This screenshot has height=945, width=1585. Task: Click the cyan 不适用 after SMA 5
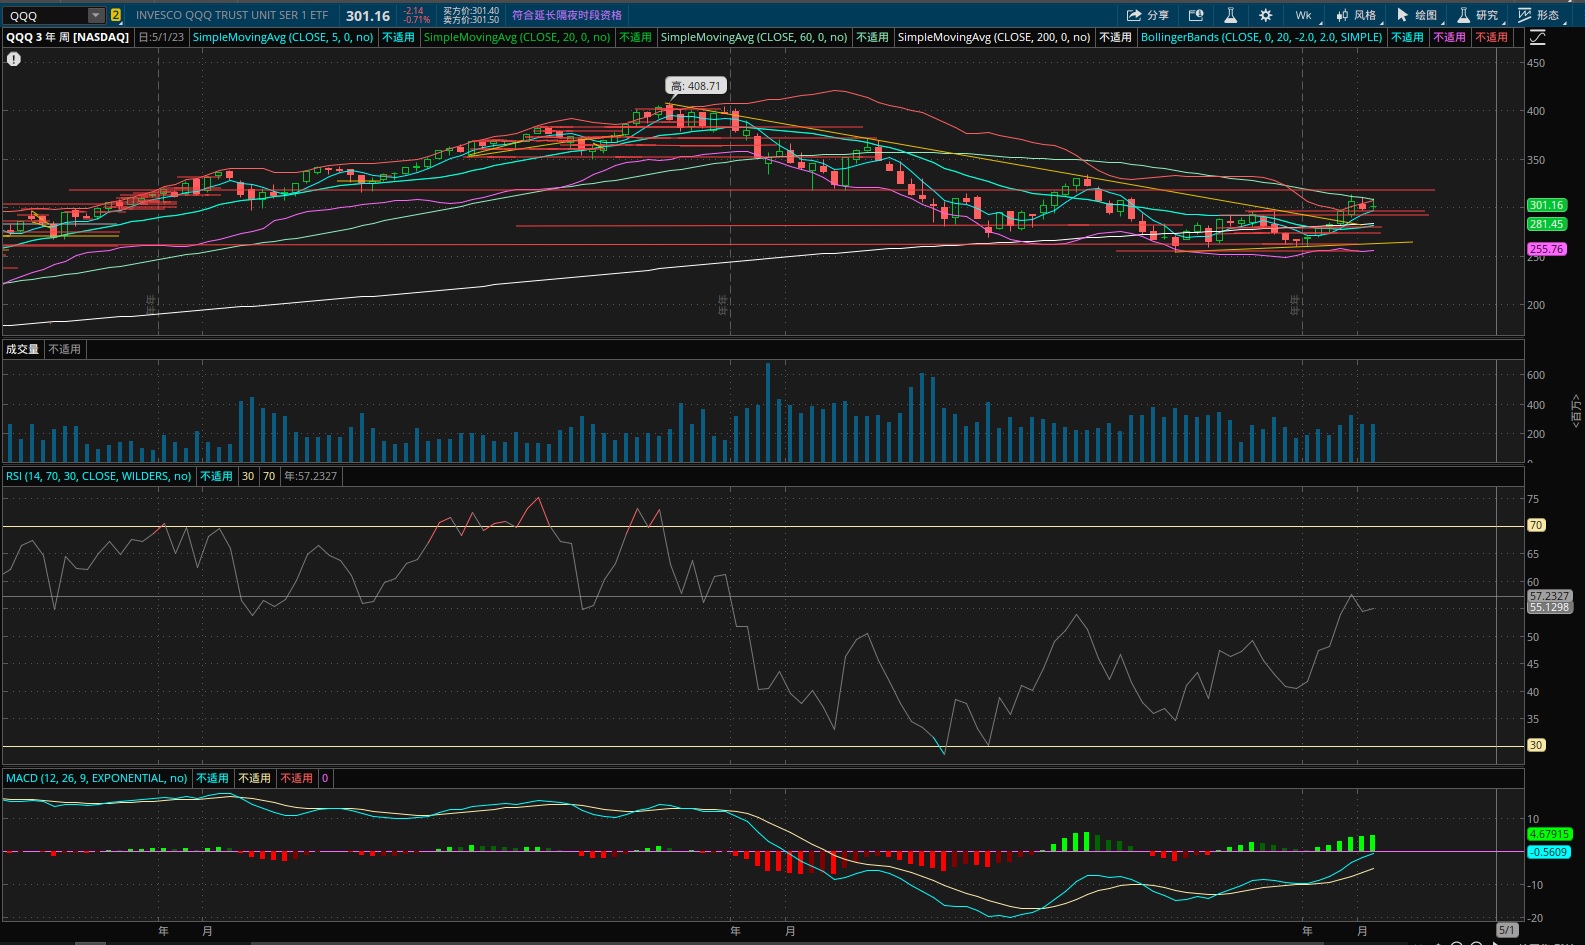coord(398,37)
